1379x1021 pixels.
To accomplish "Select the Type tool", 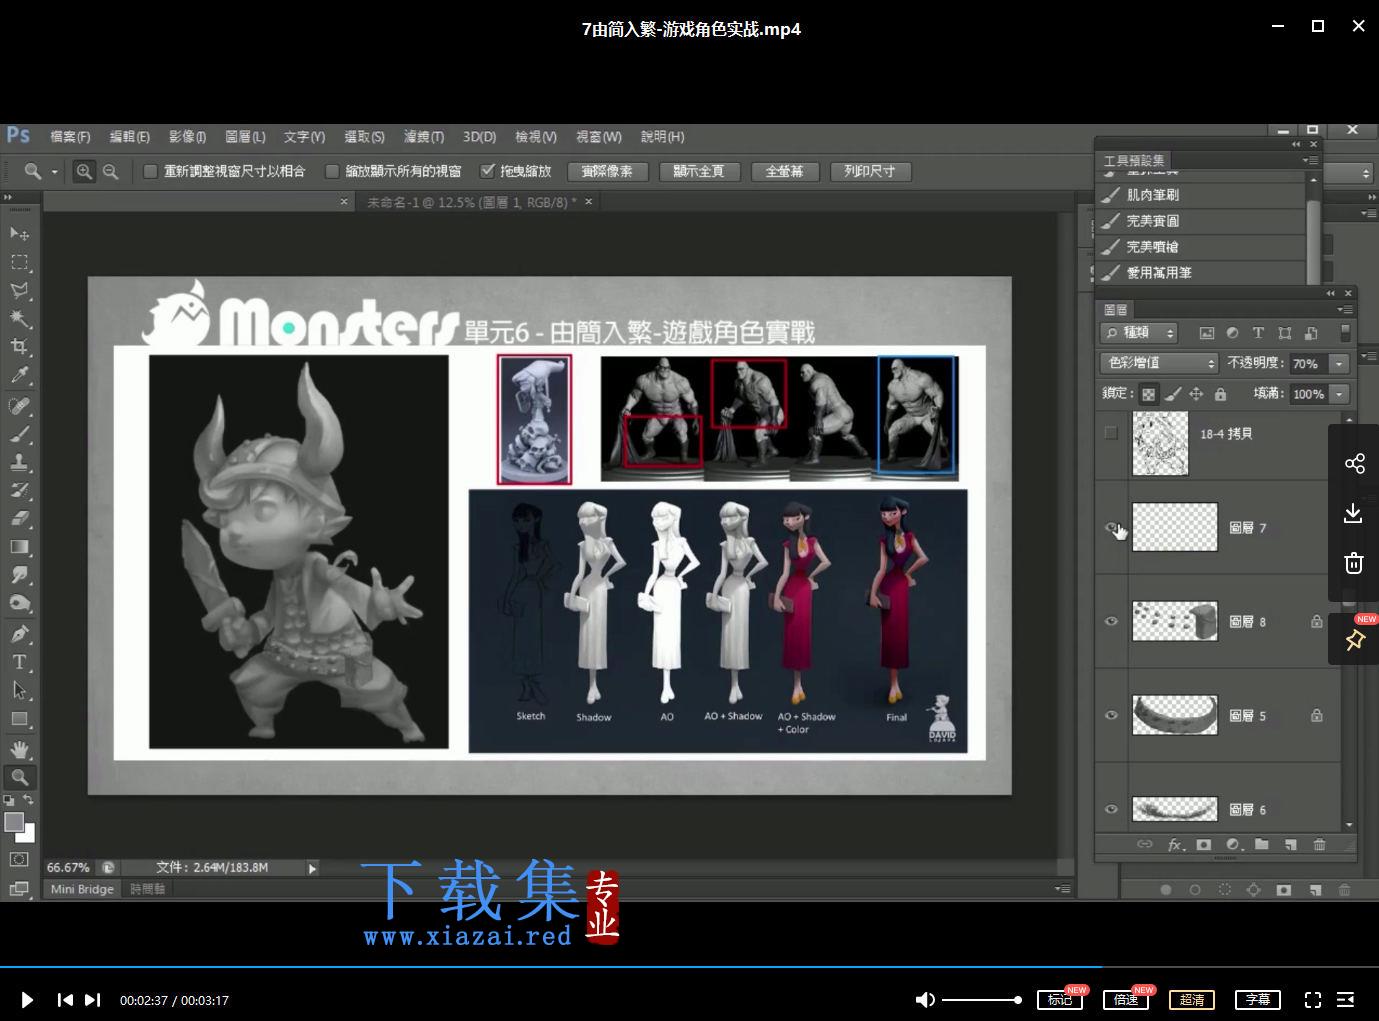I will point(19,662).
